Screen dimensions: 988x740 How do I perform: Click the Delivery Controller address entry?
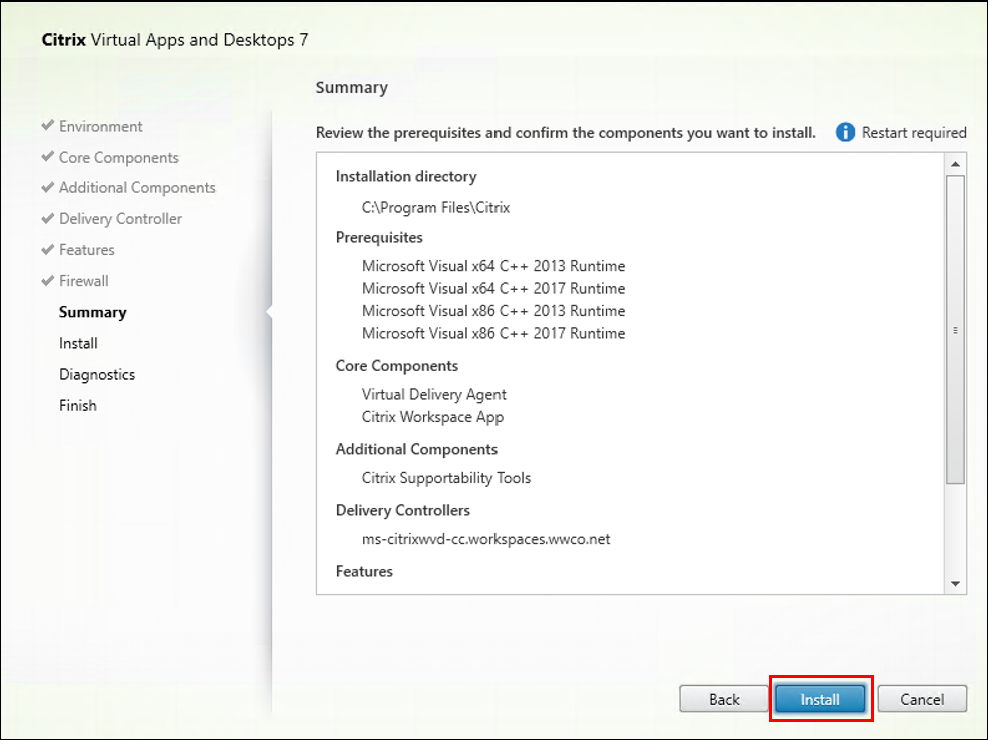tap(486, 539)
